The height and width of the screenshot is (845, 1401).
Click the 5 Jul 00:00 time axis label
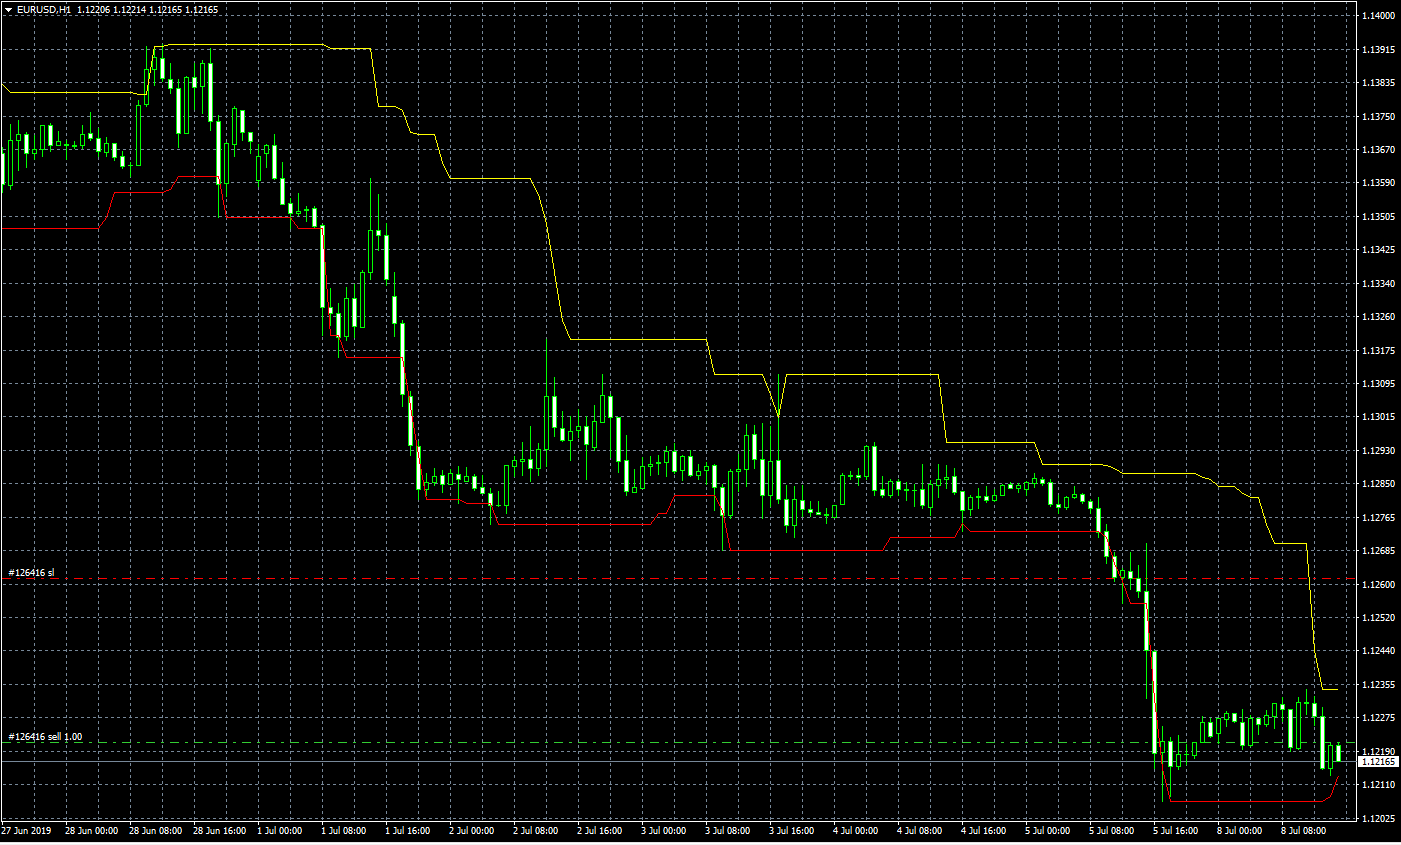(1047, 831)
